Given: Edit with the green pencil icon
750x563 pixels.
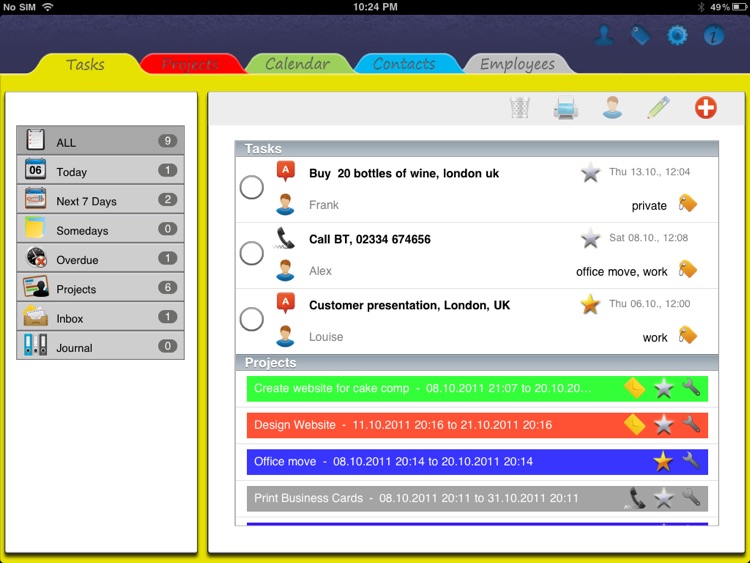Looking at the screenshot, I should click(659, 108).
